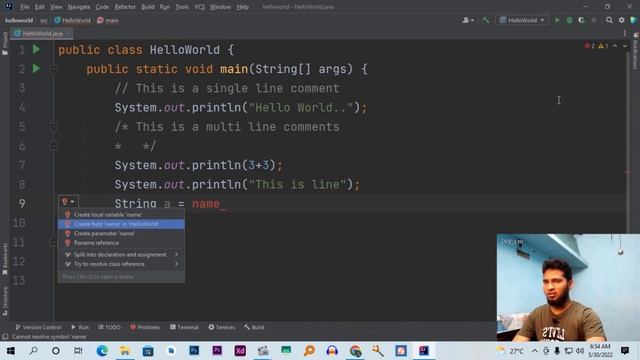Open the Refactor menu
This screenshot has height=360, width=640.
pos(125,7)
